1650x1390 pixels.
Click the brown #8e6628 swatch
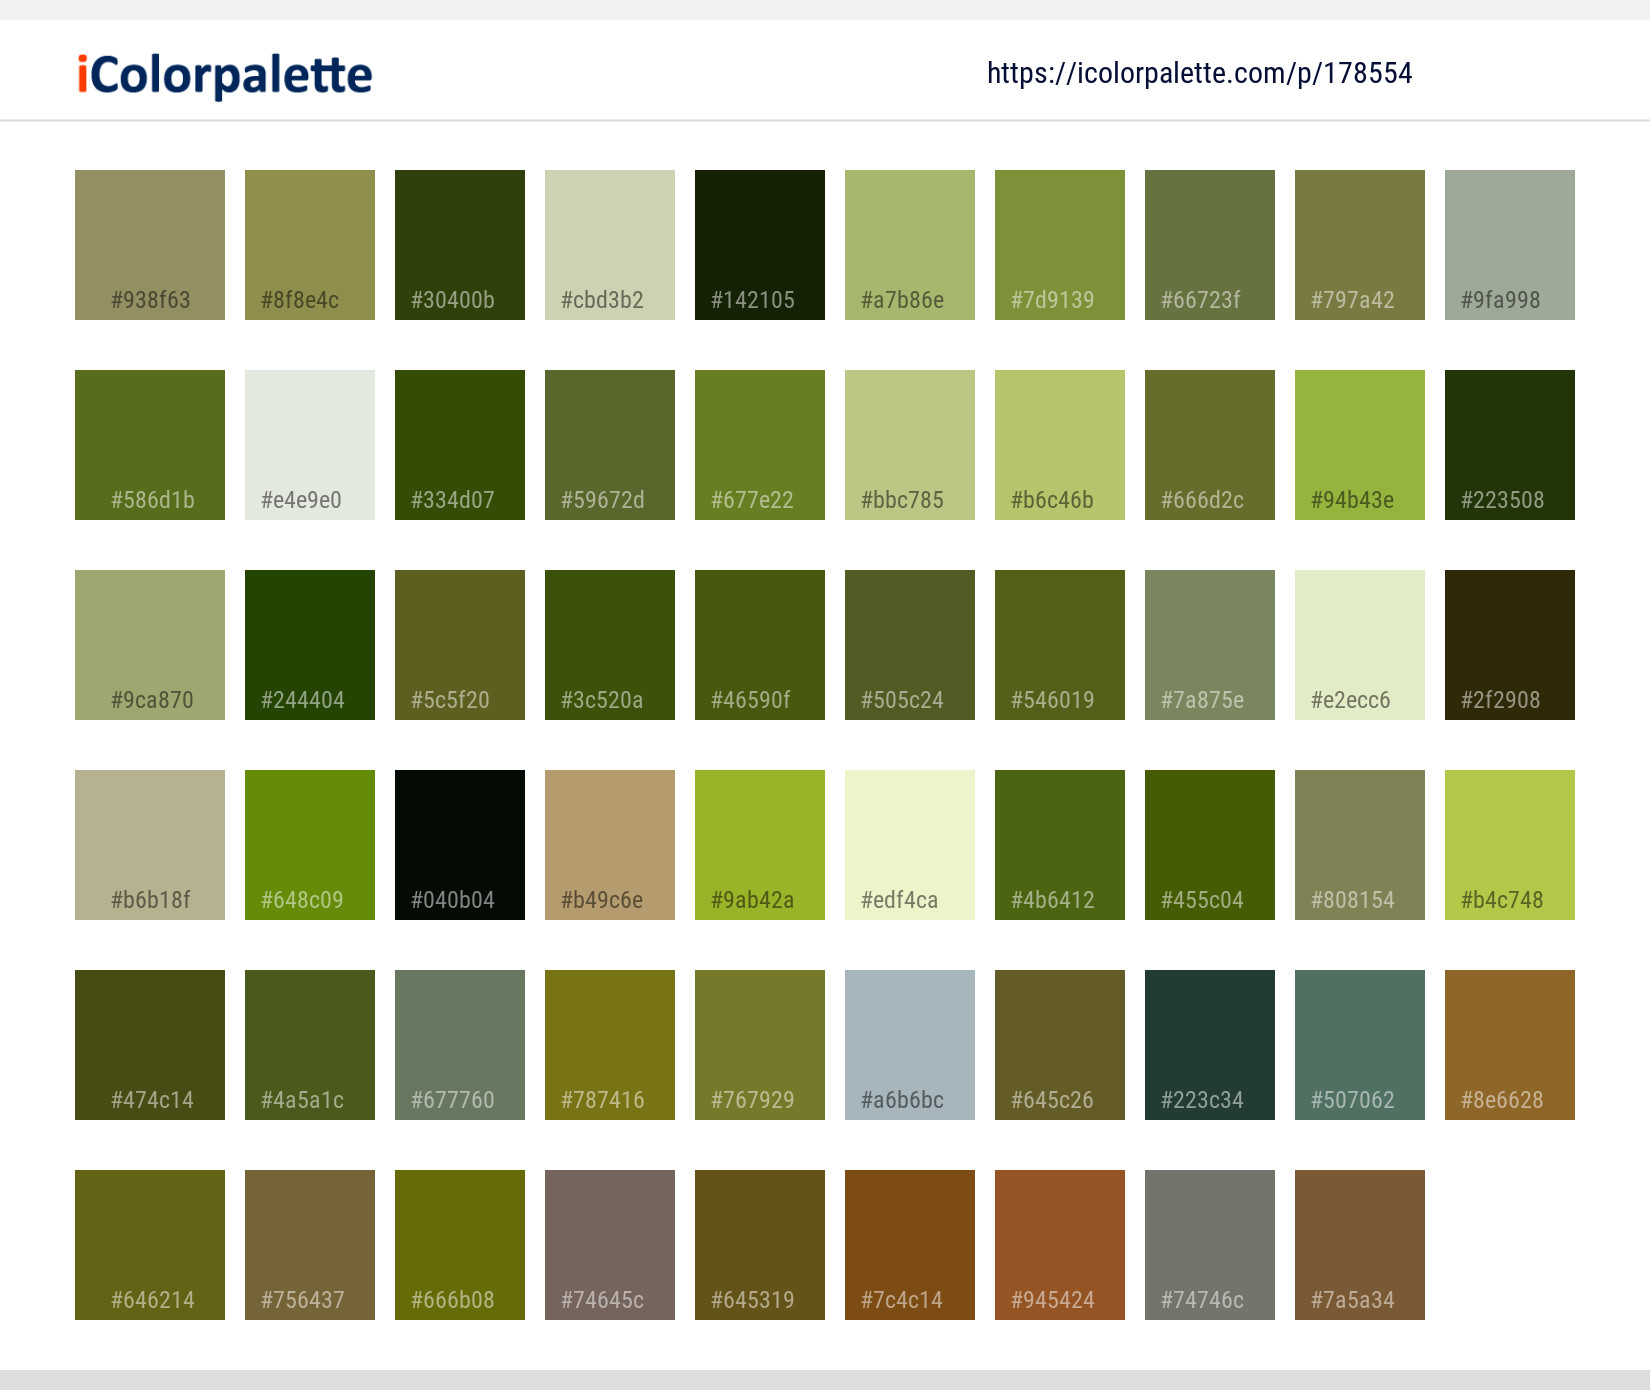[1510, 1045]
